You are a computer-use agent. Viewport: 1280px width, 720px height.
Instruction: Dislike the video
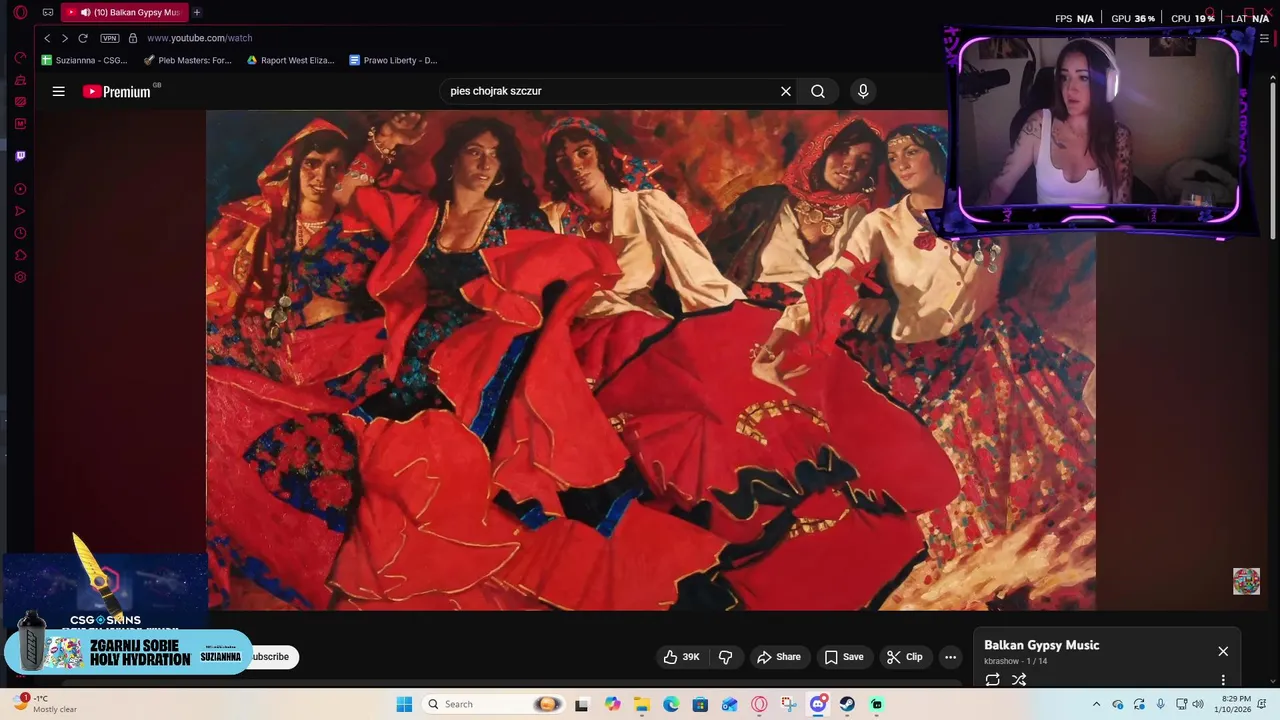(x=726, y=657)
